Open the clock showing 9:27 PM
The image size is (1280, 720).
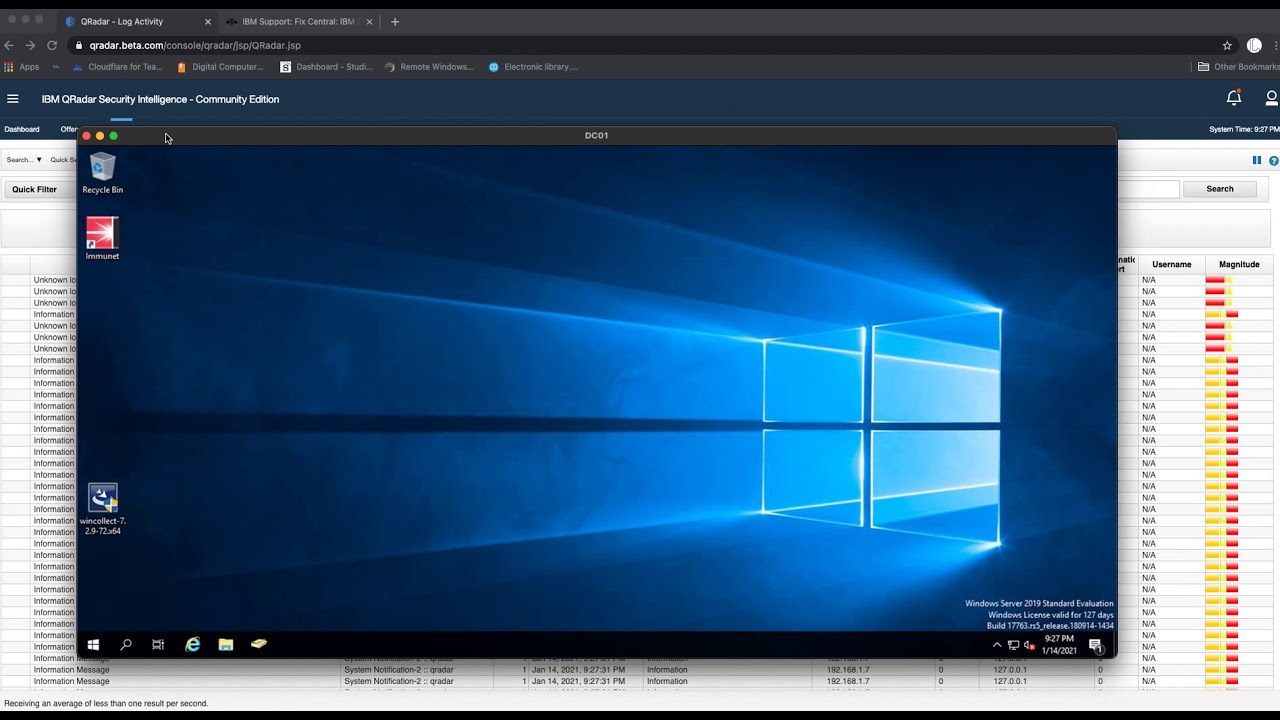pos(1059,644)
